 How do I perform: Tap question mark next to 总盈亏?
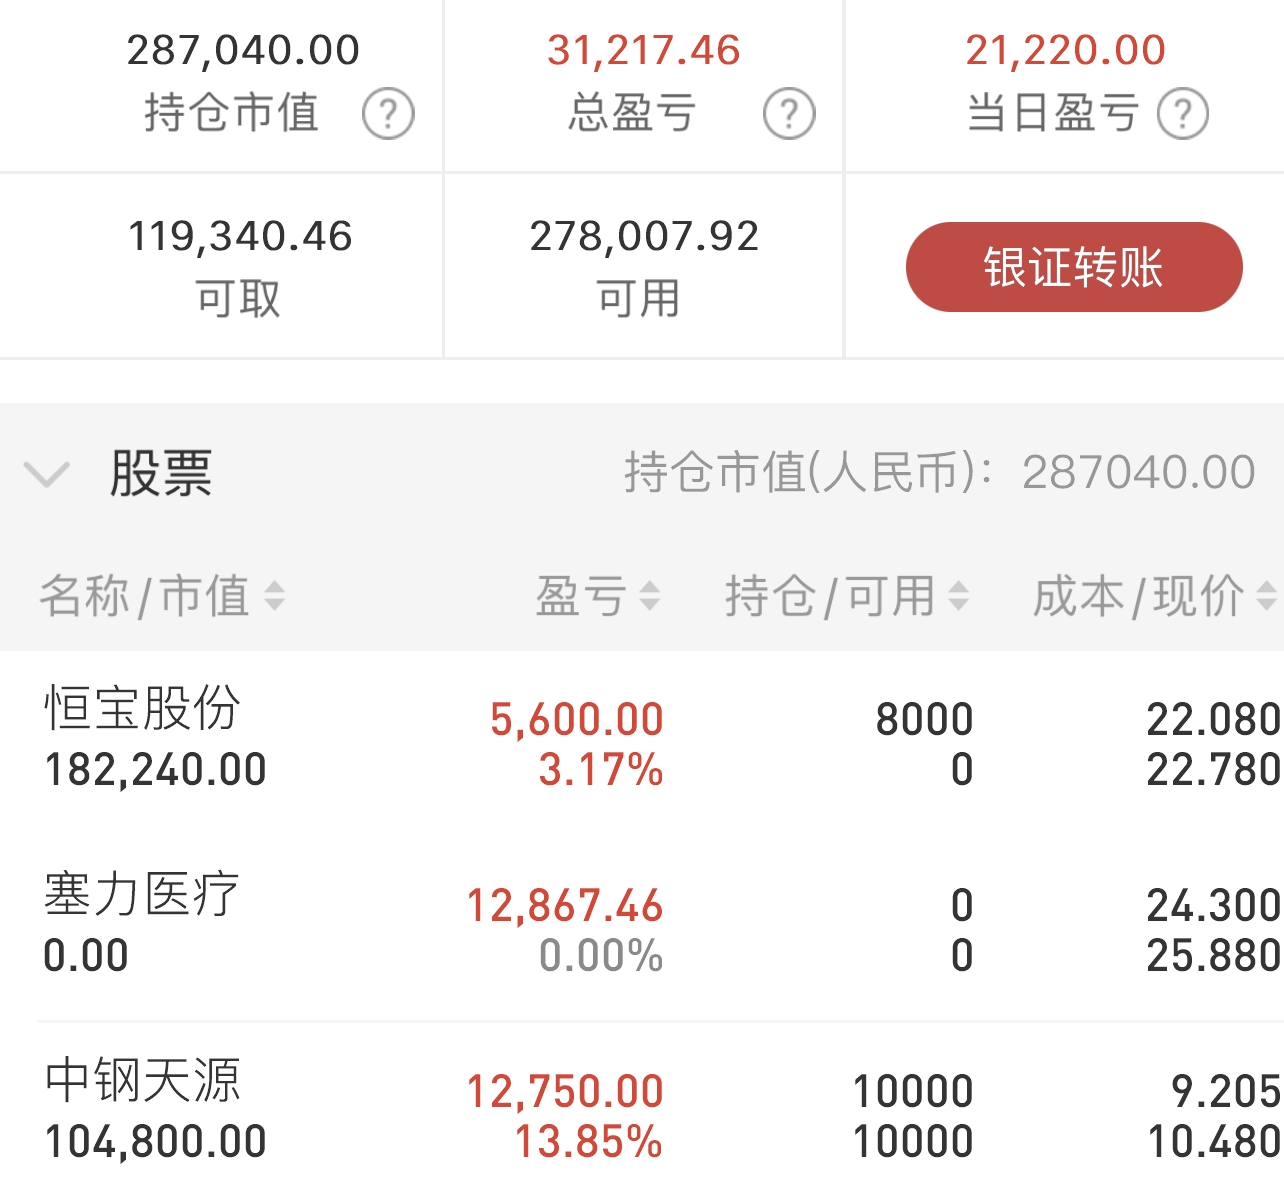point(789,114)
